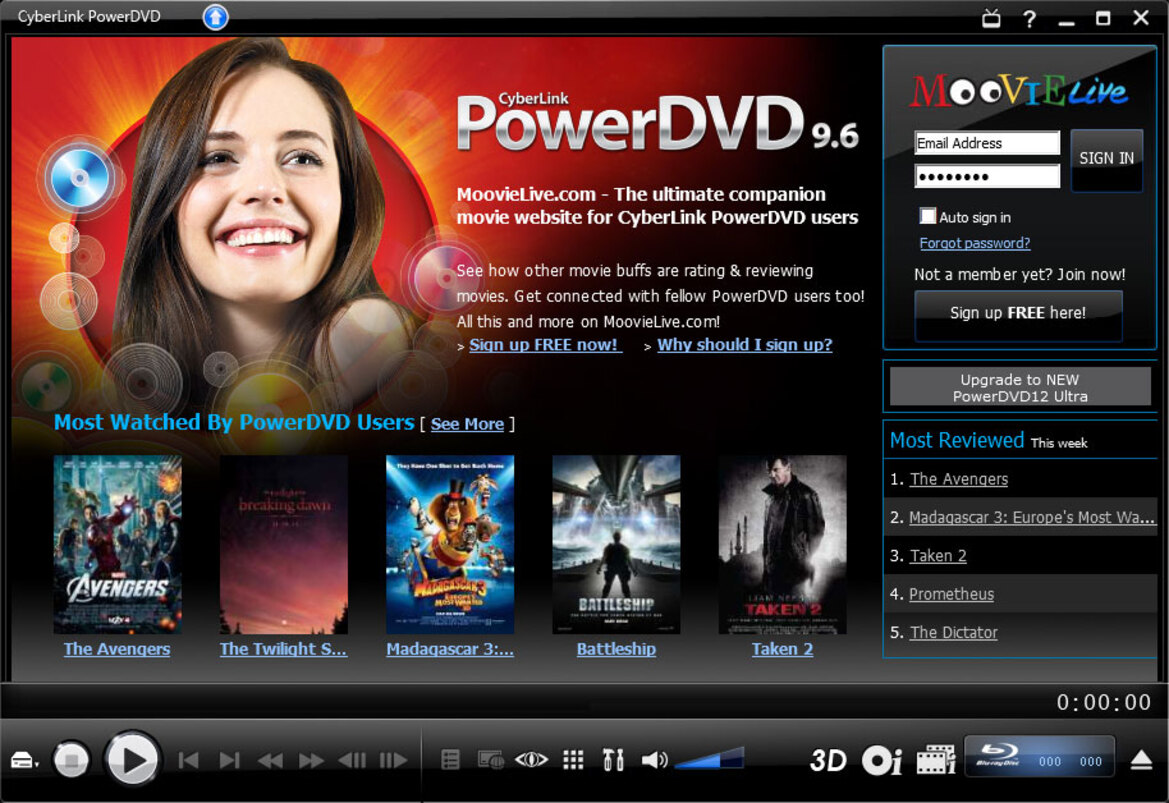The image size is (1169, 803).
Task: Open the source selection drive icon
Action: pyautogui.click(x=25, y=761)
